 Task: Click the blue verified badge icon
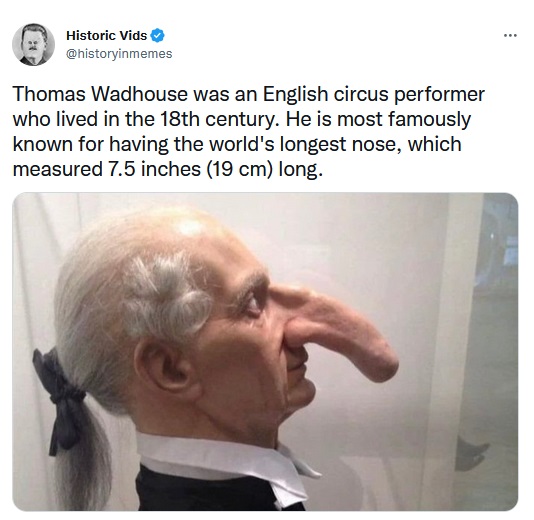coord(157,35)
